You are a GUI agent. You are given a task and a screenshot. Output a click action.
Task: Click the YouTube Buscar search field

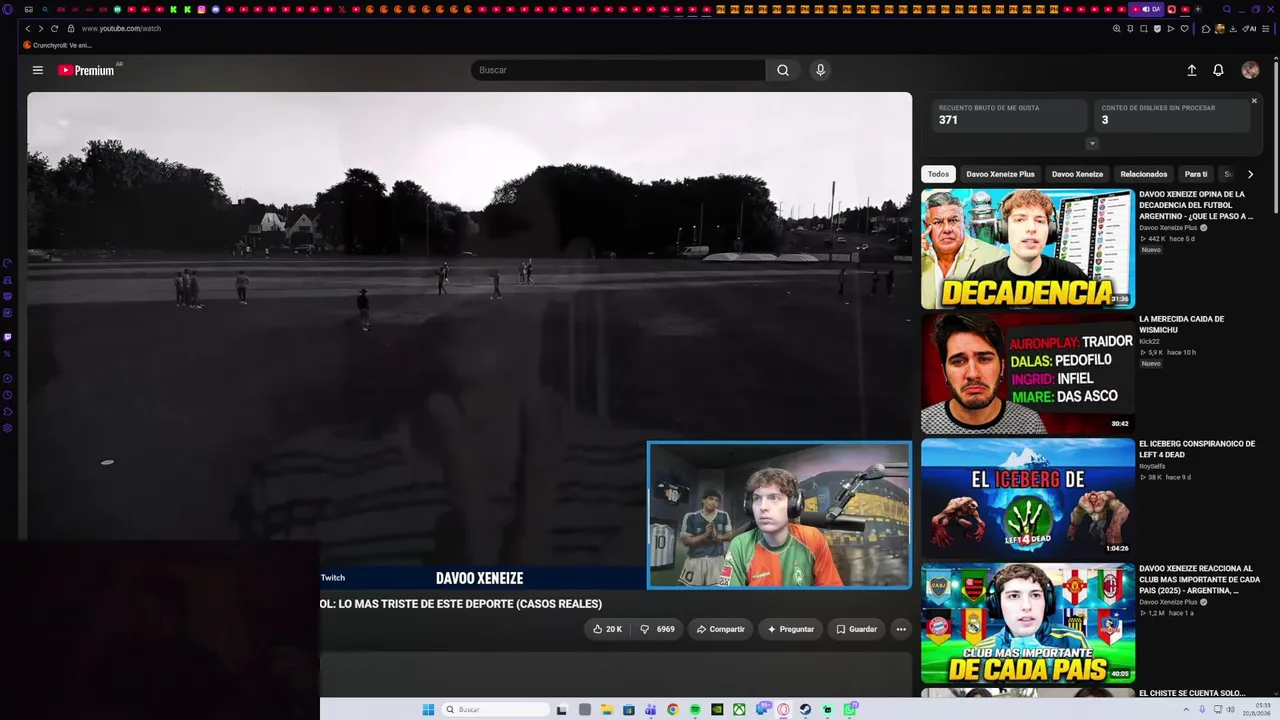pyautogui.click(x=618, y=70)
